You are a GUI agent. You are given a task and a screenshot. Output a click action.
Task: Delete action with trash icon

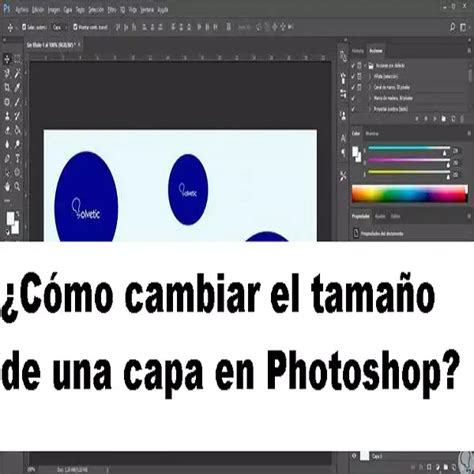(462, 119)
